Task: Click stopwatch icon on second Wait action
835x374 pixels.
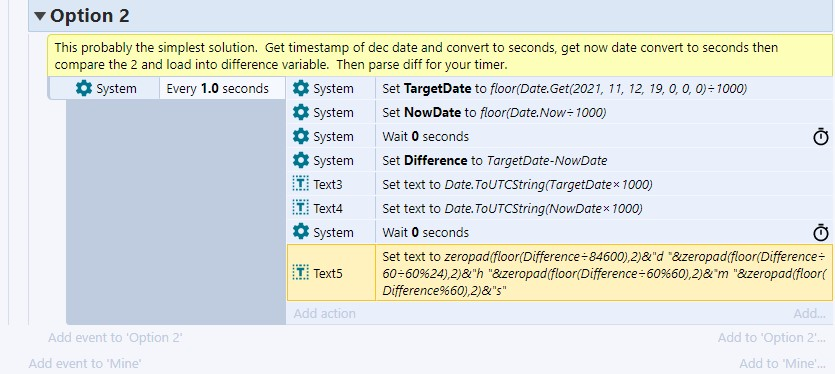Action: [x=821, y=233]
